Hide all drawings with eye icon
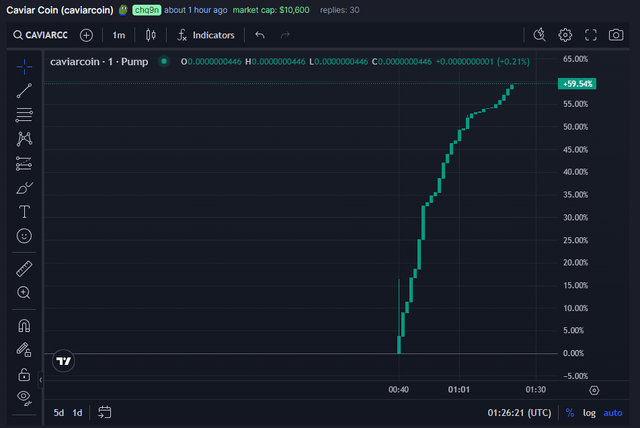Screen dimensions: 640x428 24,397
